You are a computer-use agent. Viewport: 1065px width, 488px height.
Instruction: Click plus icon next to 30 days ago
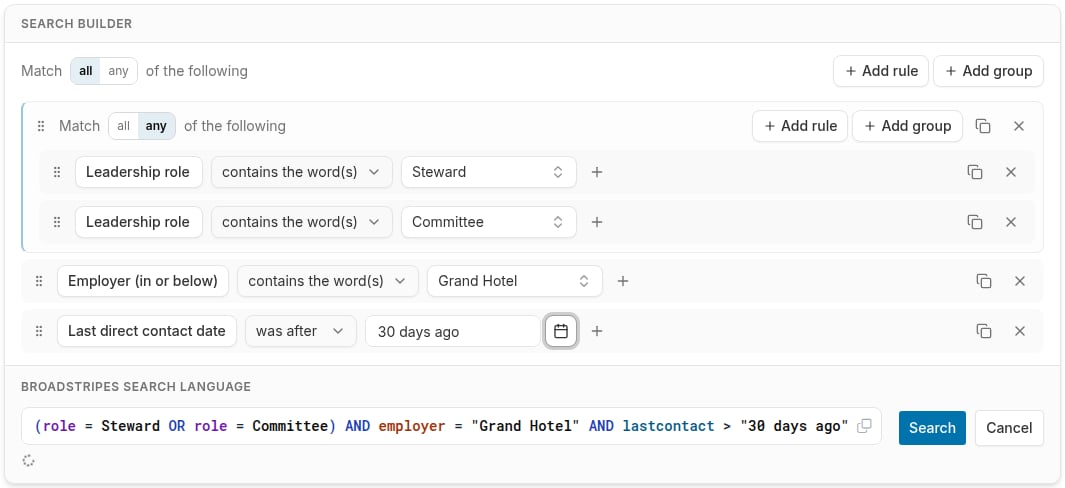[597, 331]
